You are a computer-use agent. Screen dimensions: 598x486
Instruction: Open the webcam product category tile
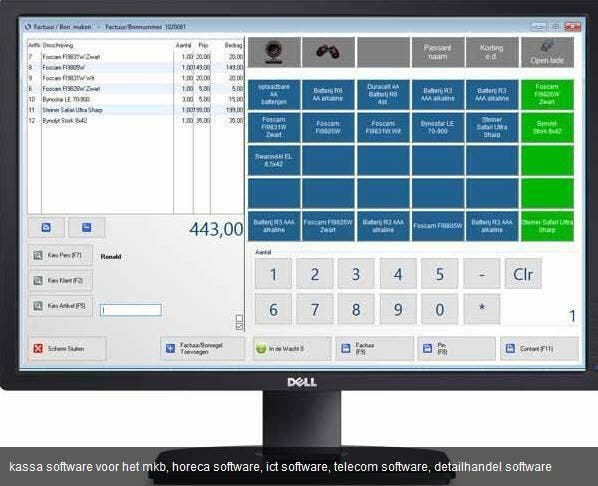click(x=274, y=52)
